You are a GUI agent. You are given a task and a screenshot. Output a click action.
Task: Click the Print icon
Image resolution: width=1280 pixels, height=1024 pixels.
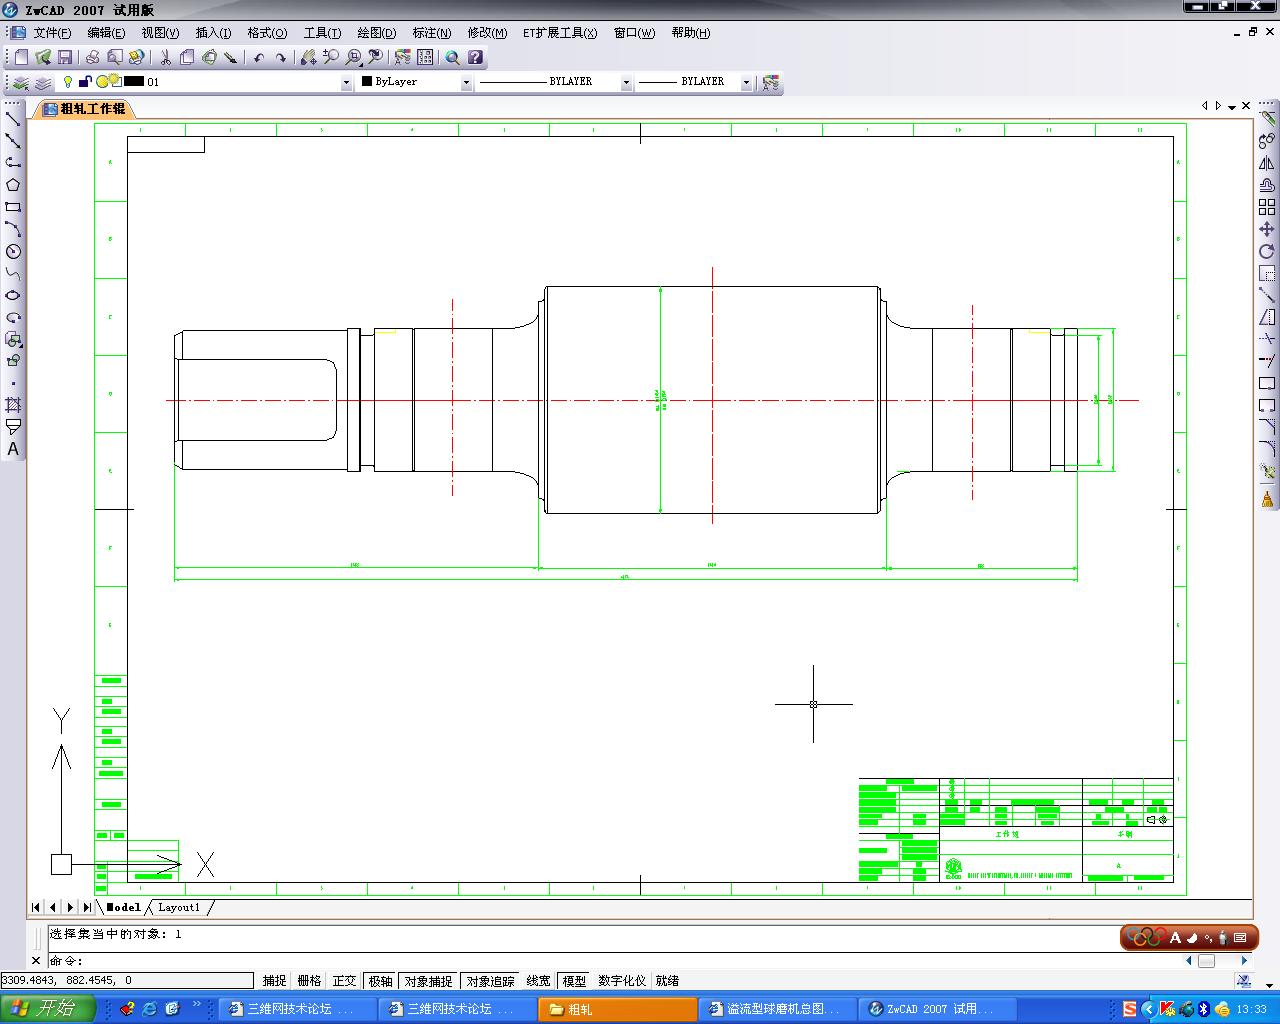click(x=93, y=57)
